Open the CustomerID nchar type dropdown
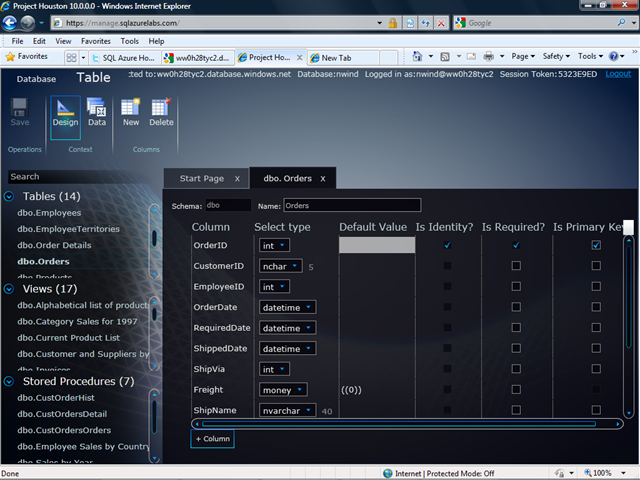 coord(280,266)
